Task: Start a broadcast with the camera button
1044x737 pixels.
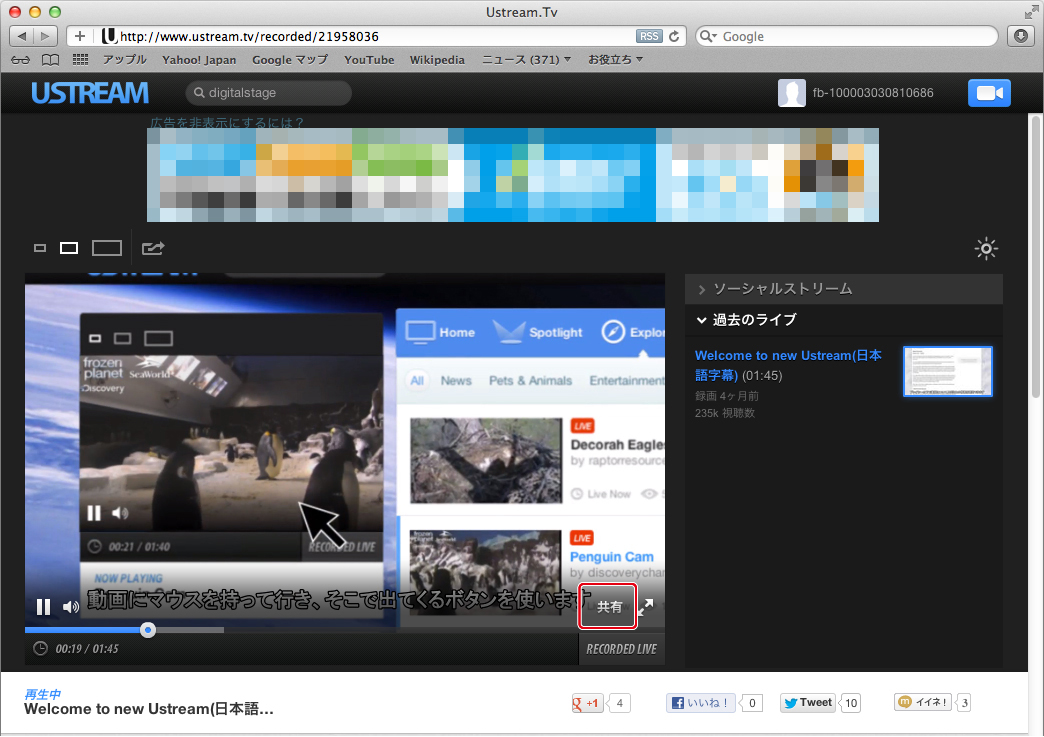Action: point(989,93)
